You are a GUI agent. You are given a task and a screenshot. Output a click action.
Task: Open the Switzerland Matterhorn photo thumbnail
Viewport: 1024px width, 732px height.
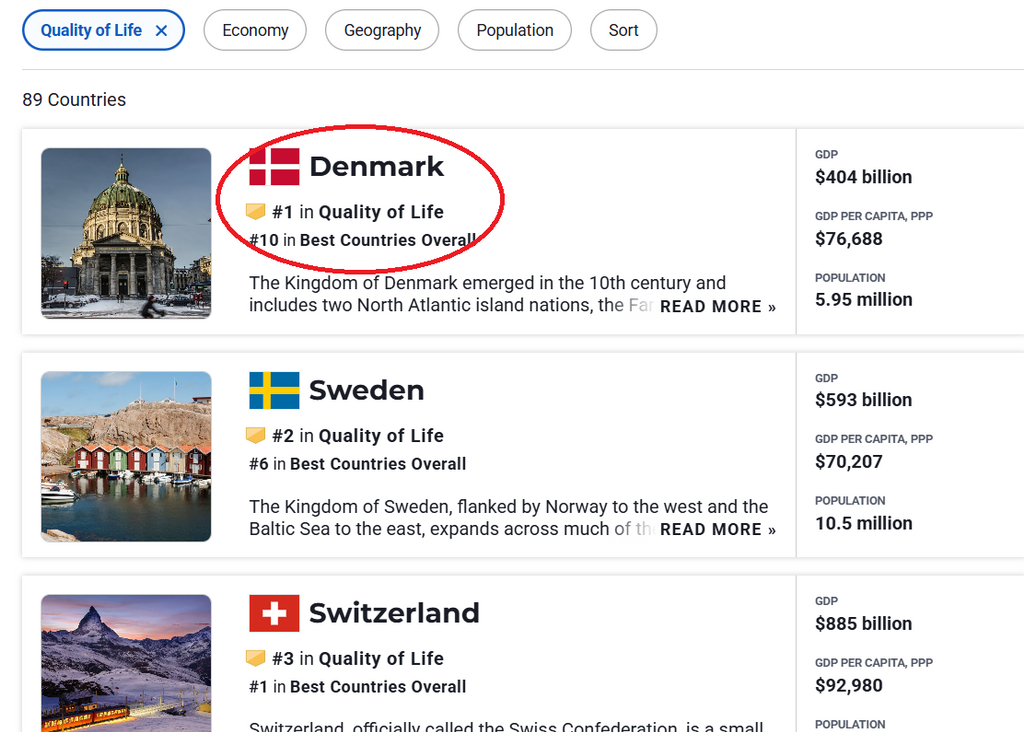click(x=126, y=663)
